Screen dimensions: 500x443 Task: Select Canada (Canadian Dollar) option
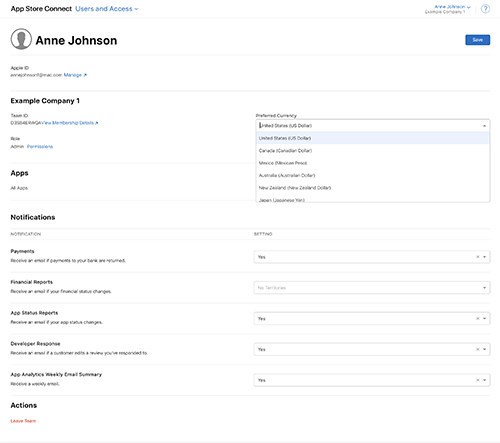point(373,151)
